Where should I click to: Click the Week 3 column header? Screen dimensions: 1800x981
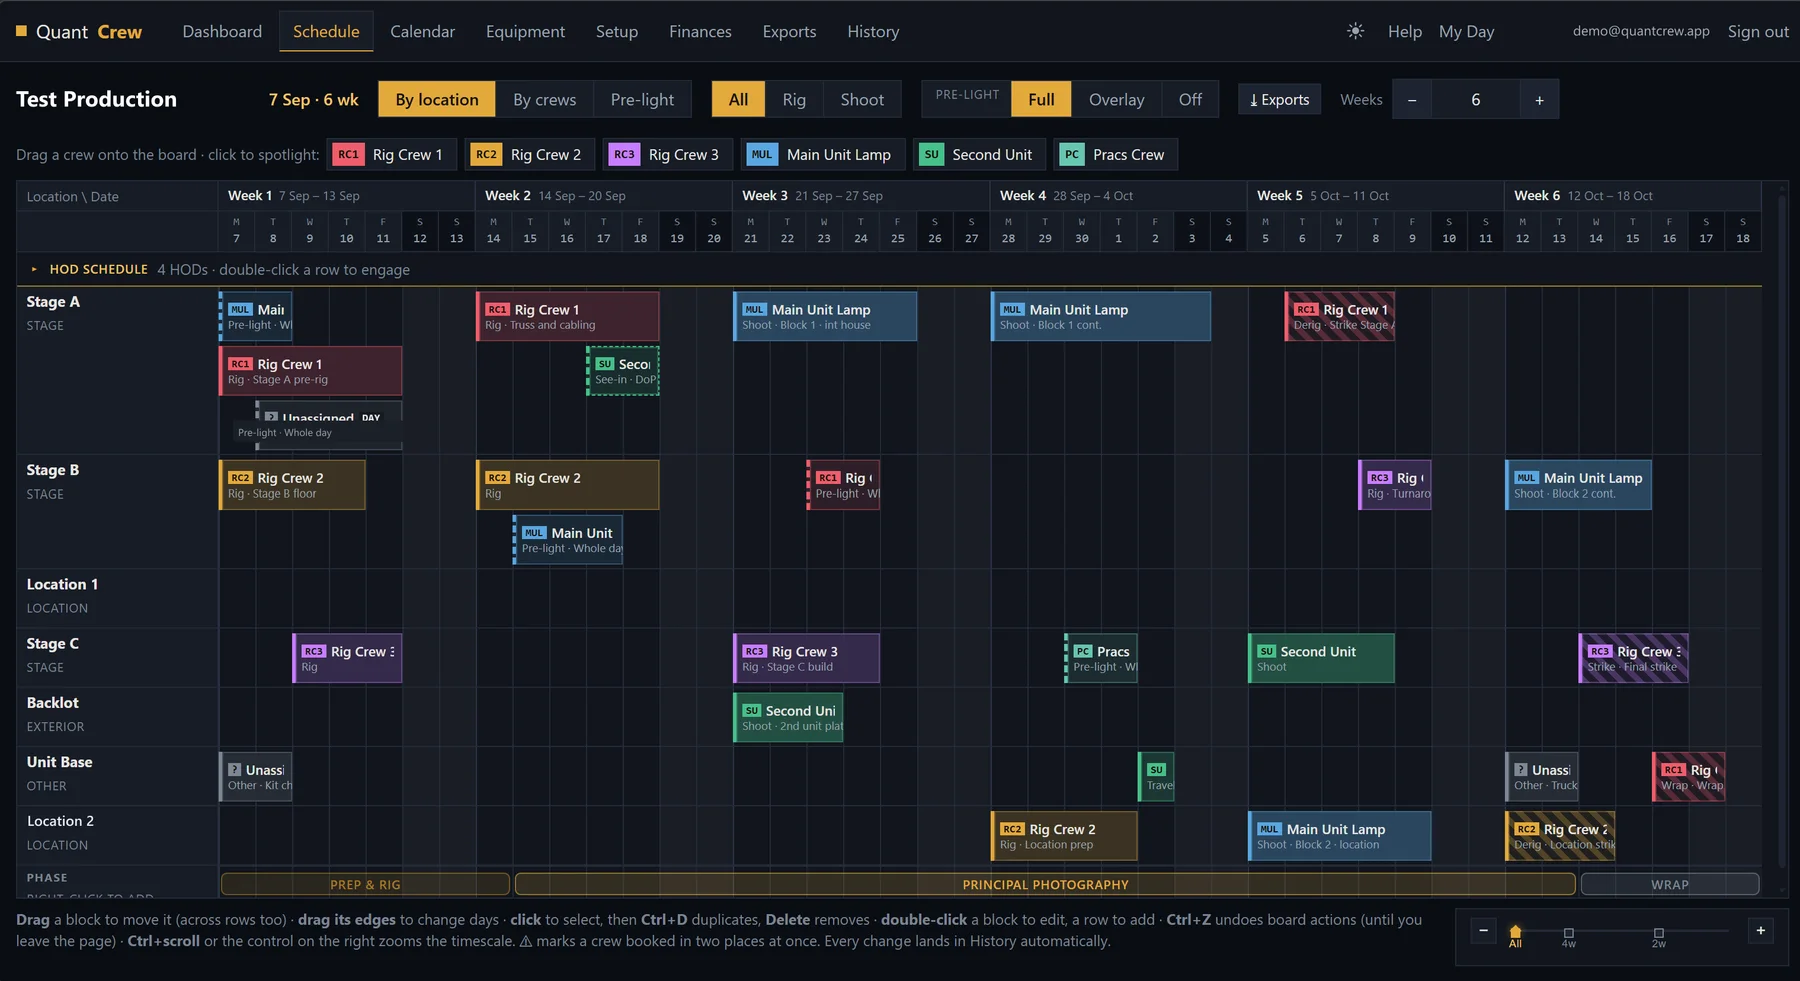861,196
